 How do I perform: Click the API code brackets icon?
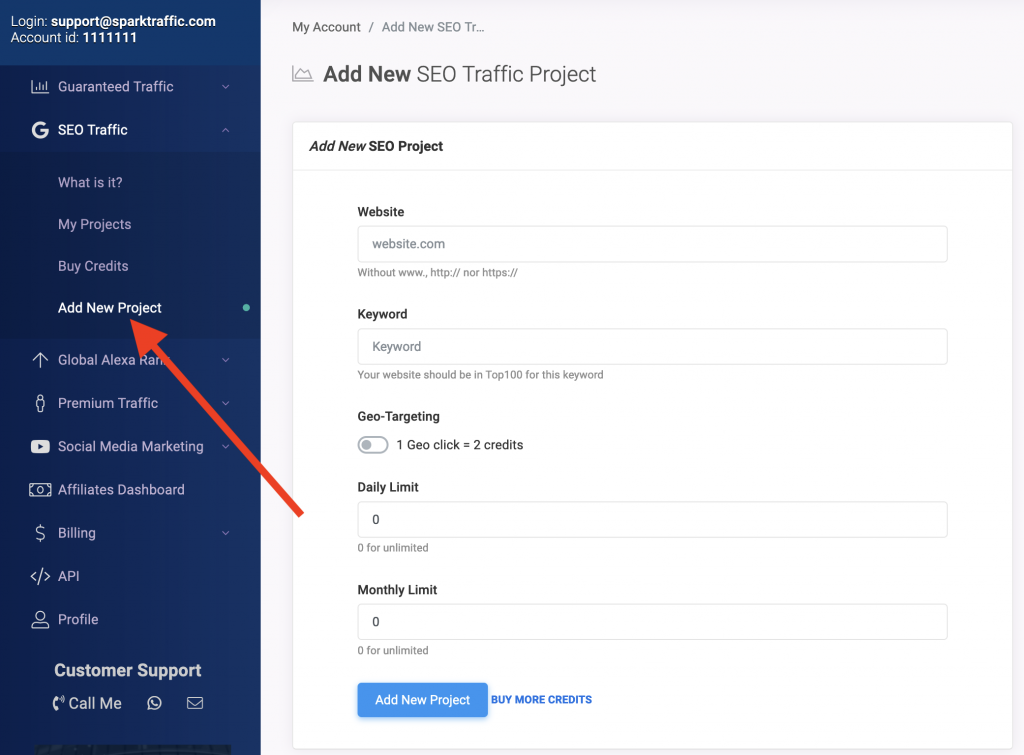(x=40, y=576)
